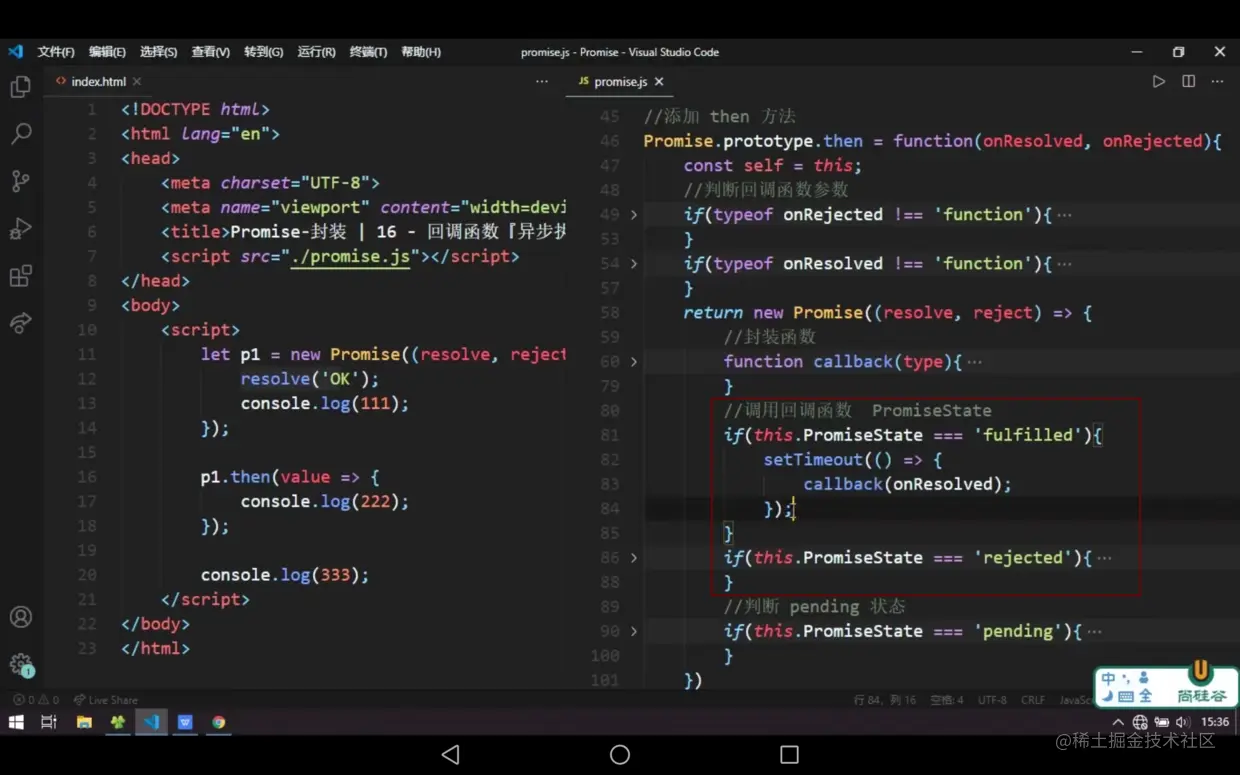1240x775 pixels.
Task: Open the 编辑(E) menu
Action: [107, 52]
